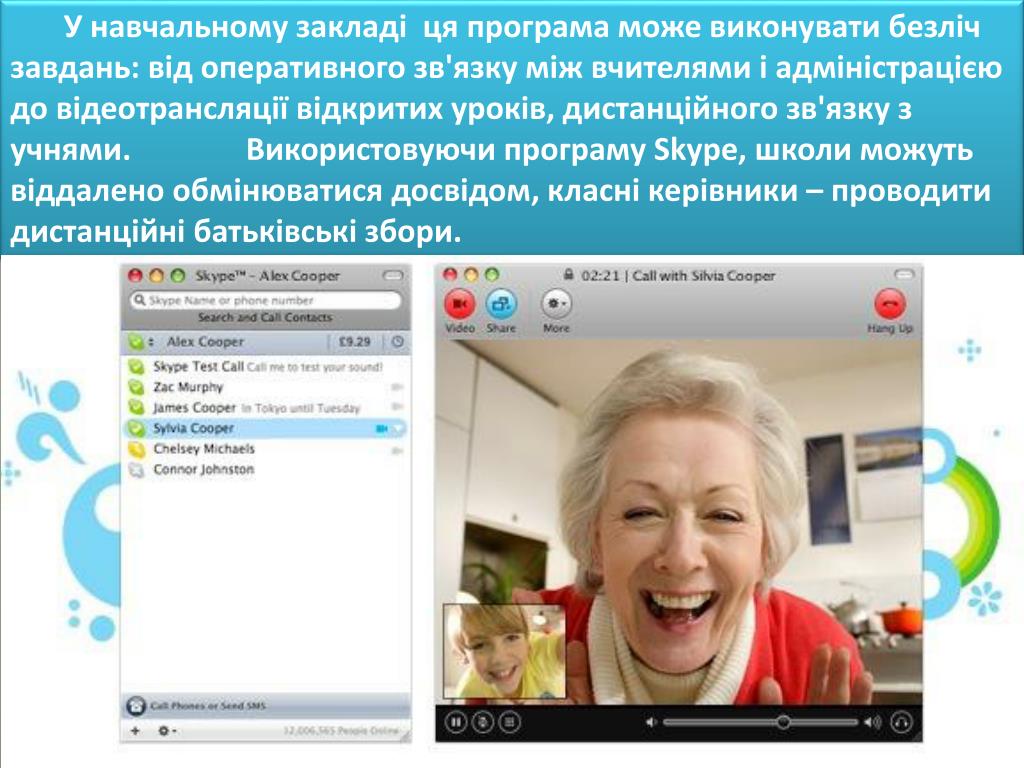The height and width of the screenshot is (768, 1024).
Task: Click Alex Cooper green status icon
Action: (136, 342)
